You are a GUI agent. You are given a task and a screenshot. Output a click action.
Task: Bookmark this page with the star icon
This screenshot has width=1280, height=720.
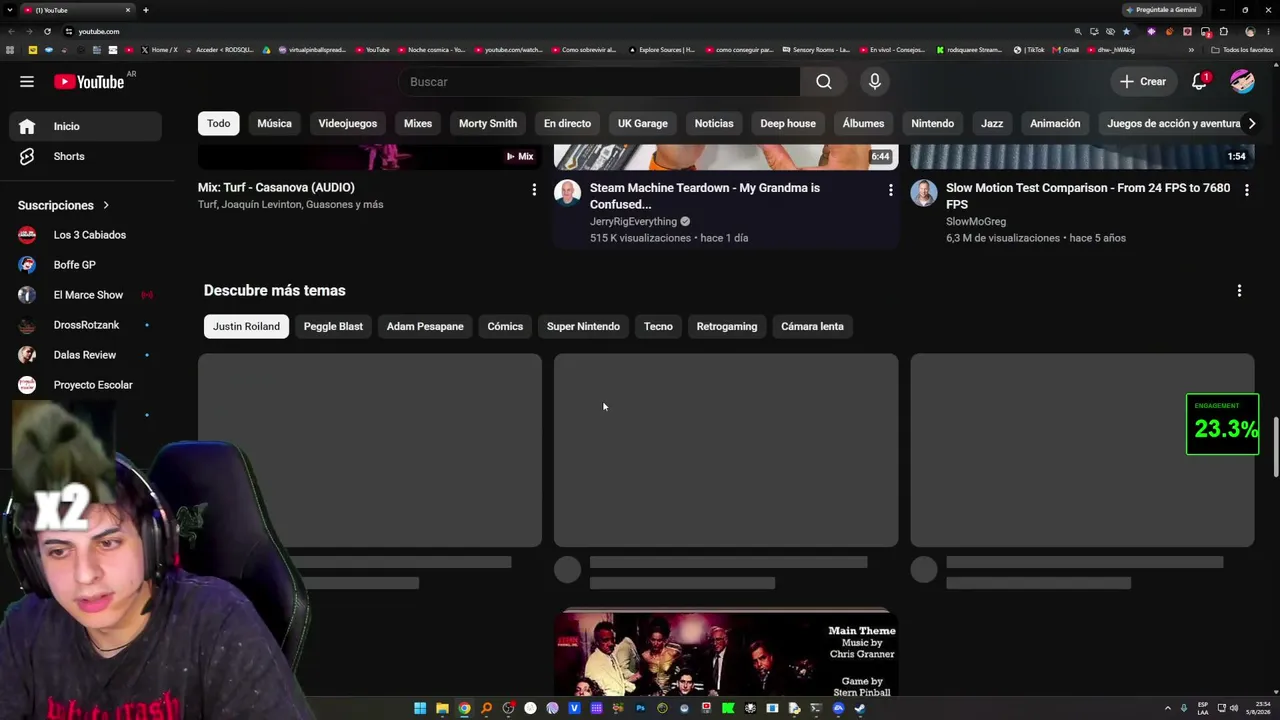click(1126, 31)
